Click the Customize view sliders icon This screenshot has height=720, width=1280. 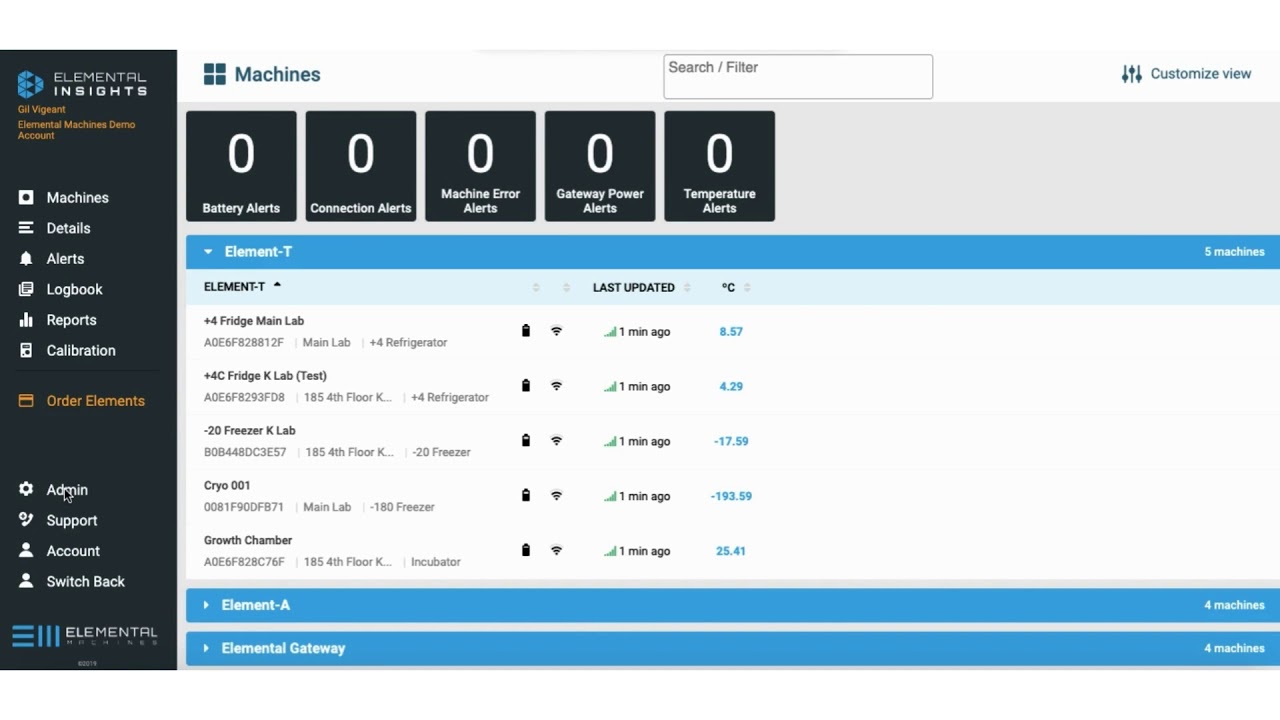pyautogui.click(x=1131, y=74)
